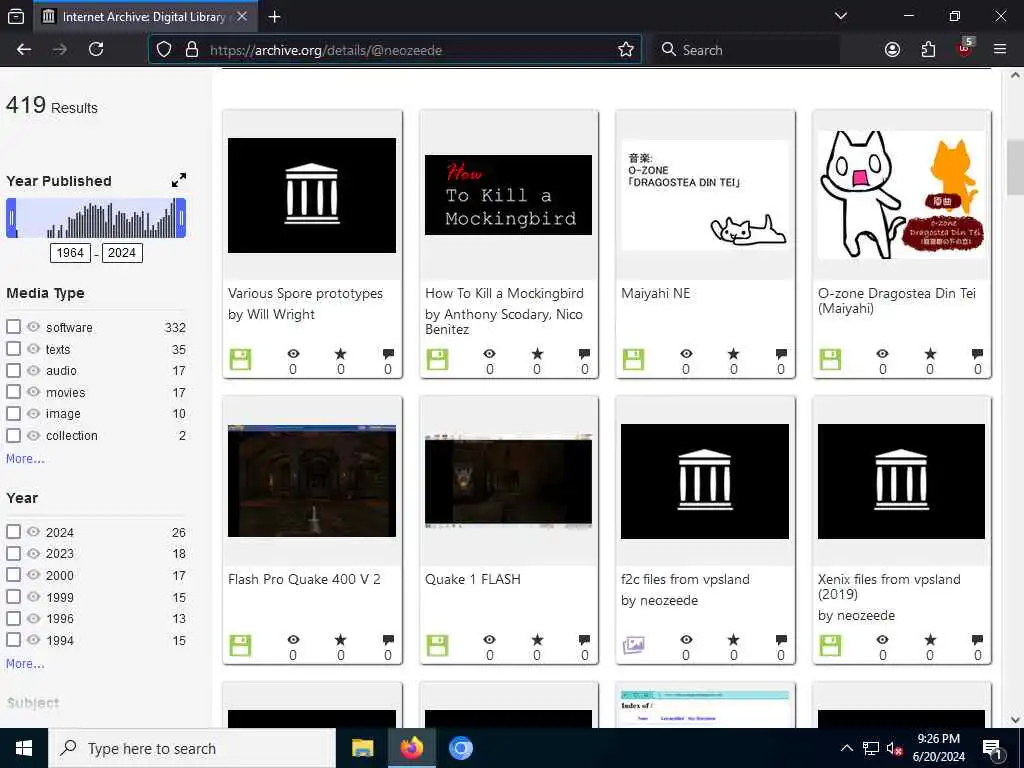Check the texts media type checkbox

[x=13, y=349]
